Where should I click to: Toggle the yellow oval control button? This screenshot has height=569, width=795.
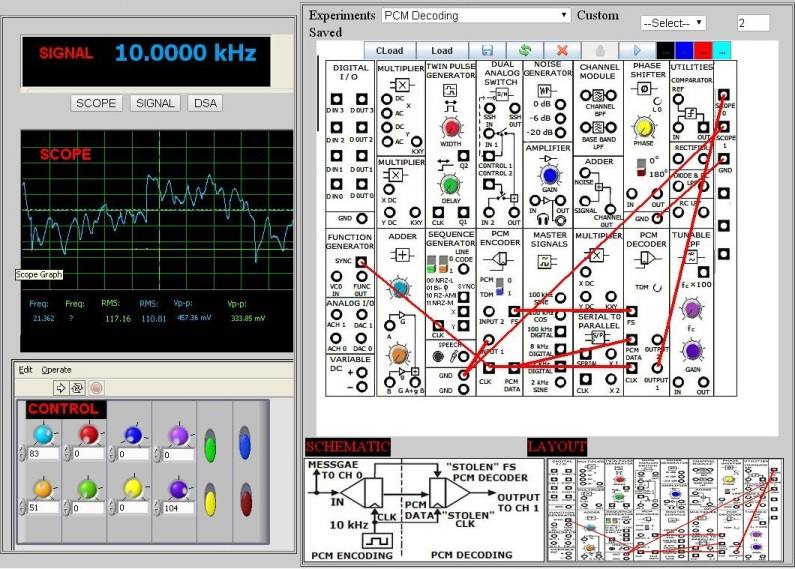point(210,500)
